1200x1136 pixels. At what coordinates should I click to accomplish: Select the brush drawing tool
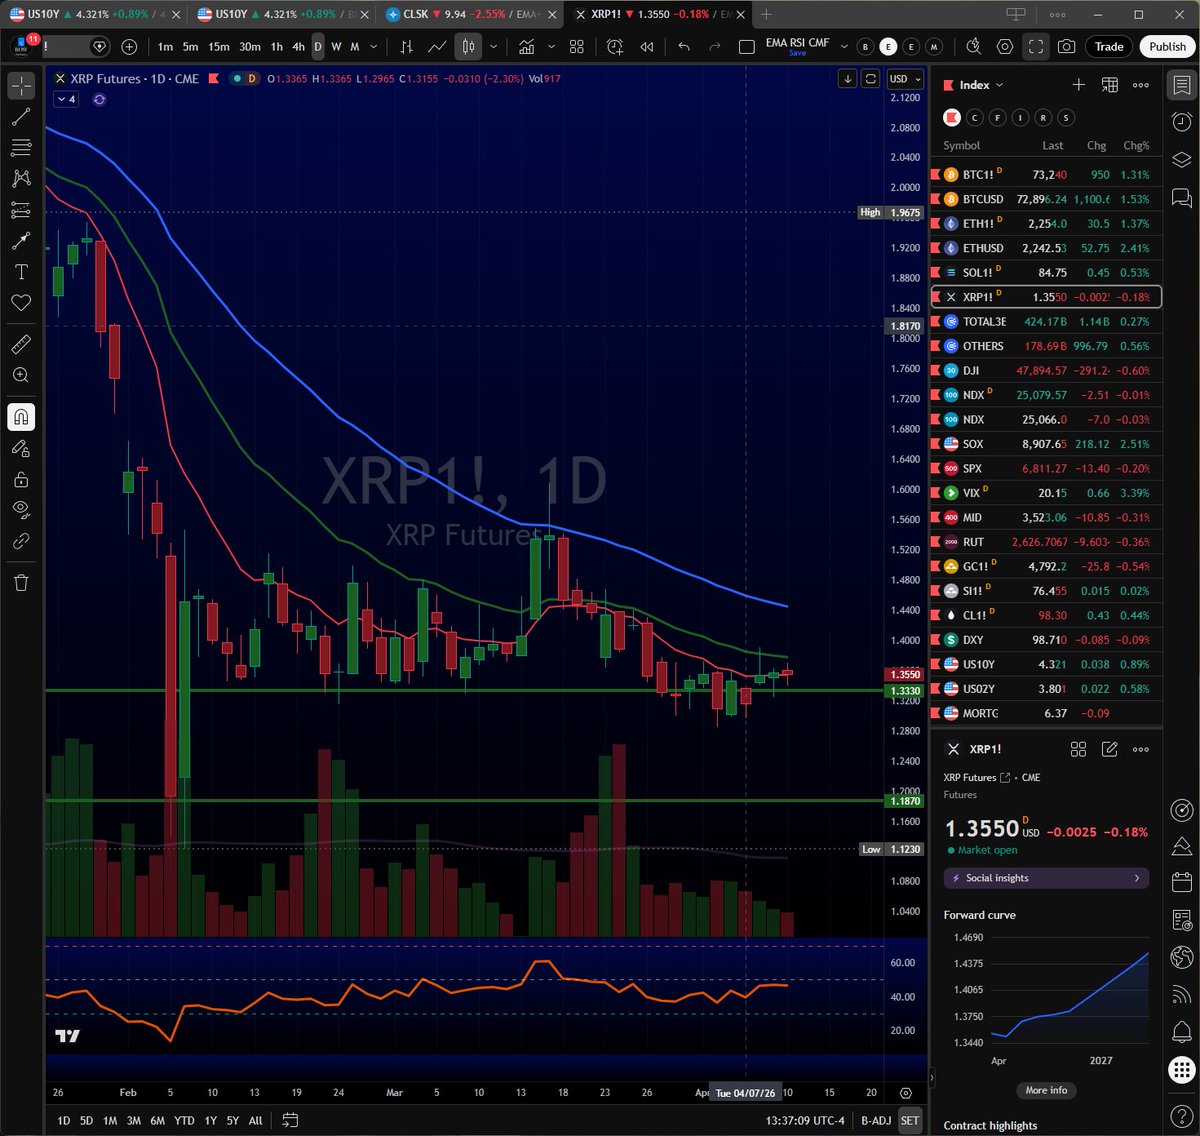tap(21, 241)
